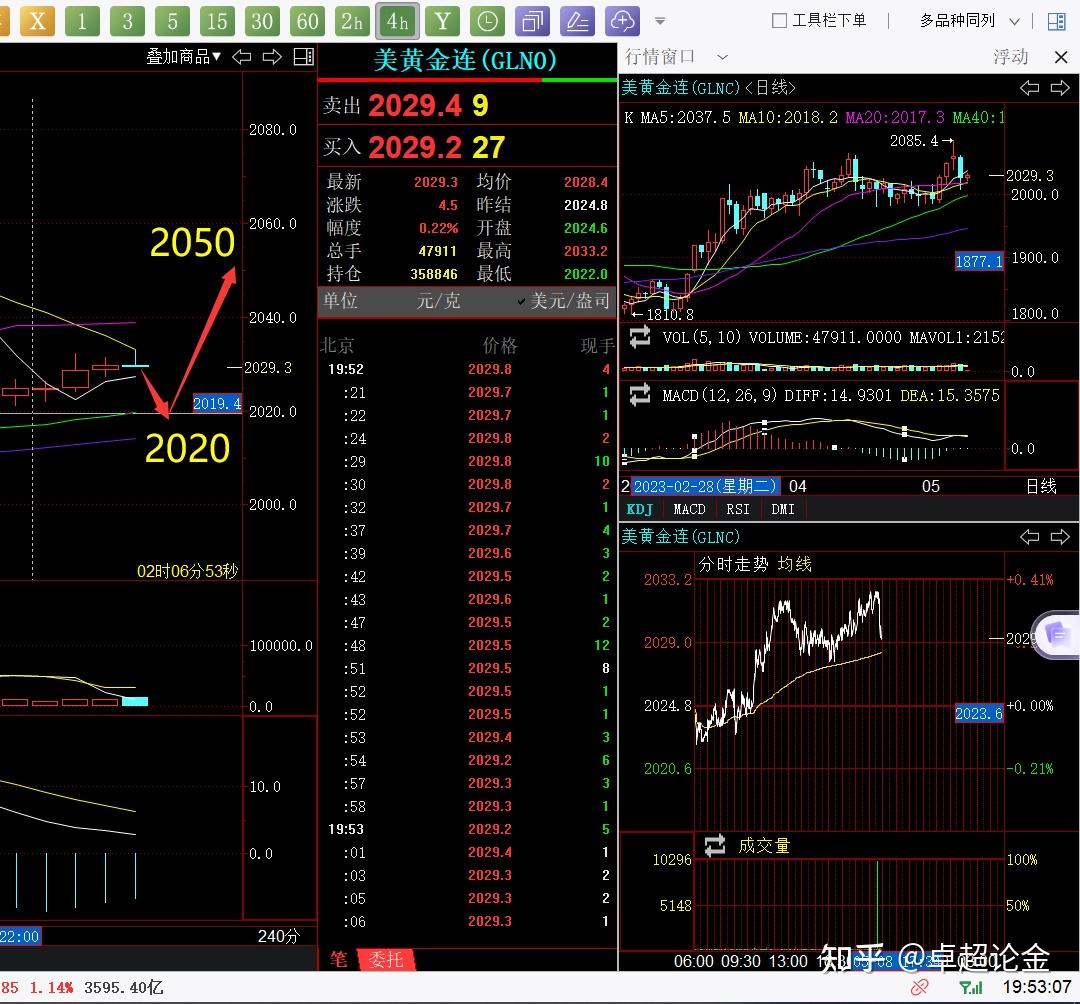Click the red link status icon in status bar
This screenshot has height=1004, width=1080.
(x=919, y=987)
